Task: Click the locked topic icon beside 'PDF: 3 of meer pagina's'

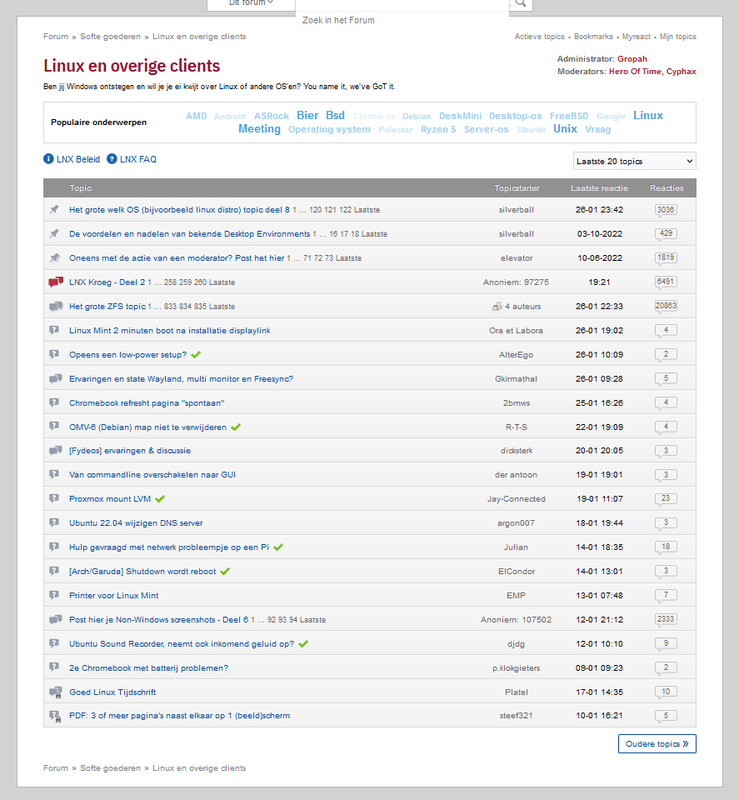Action: (55, 716)
